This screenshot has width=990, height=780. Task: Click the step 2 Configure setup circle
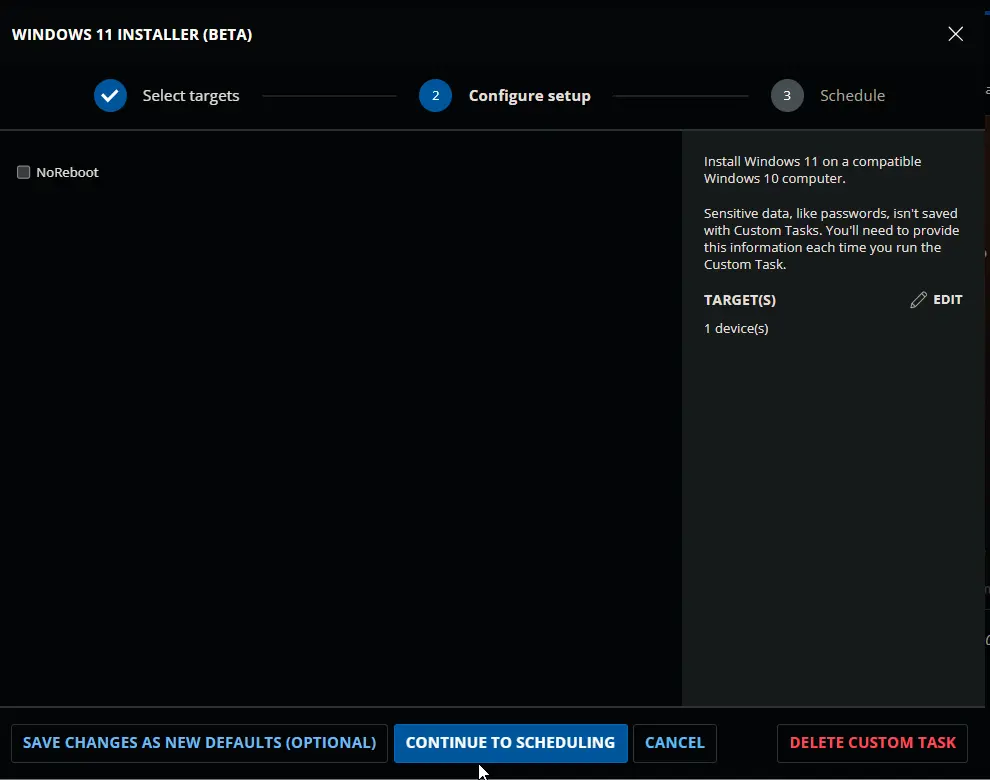436,95
